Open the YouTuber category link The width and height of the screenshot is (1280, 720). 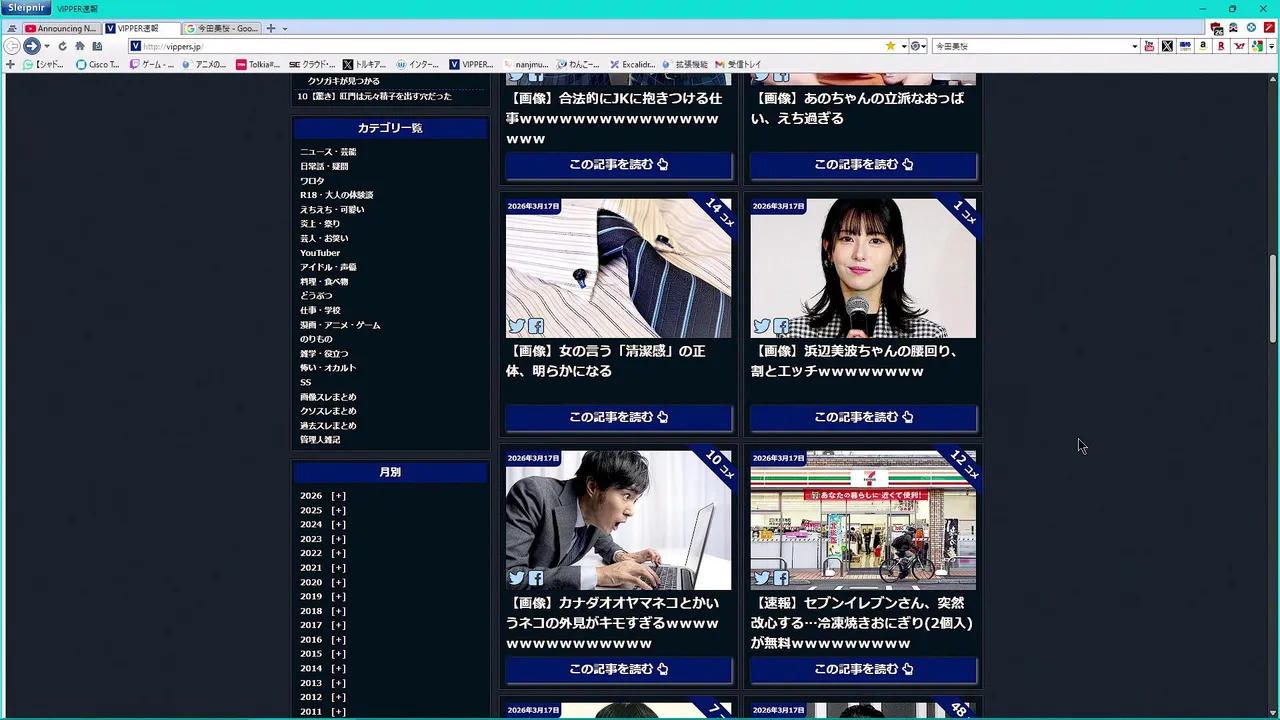click(320, 253)
